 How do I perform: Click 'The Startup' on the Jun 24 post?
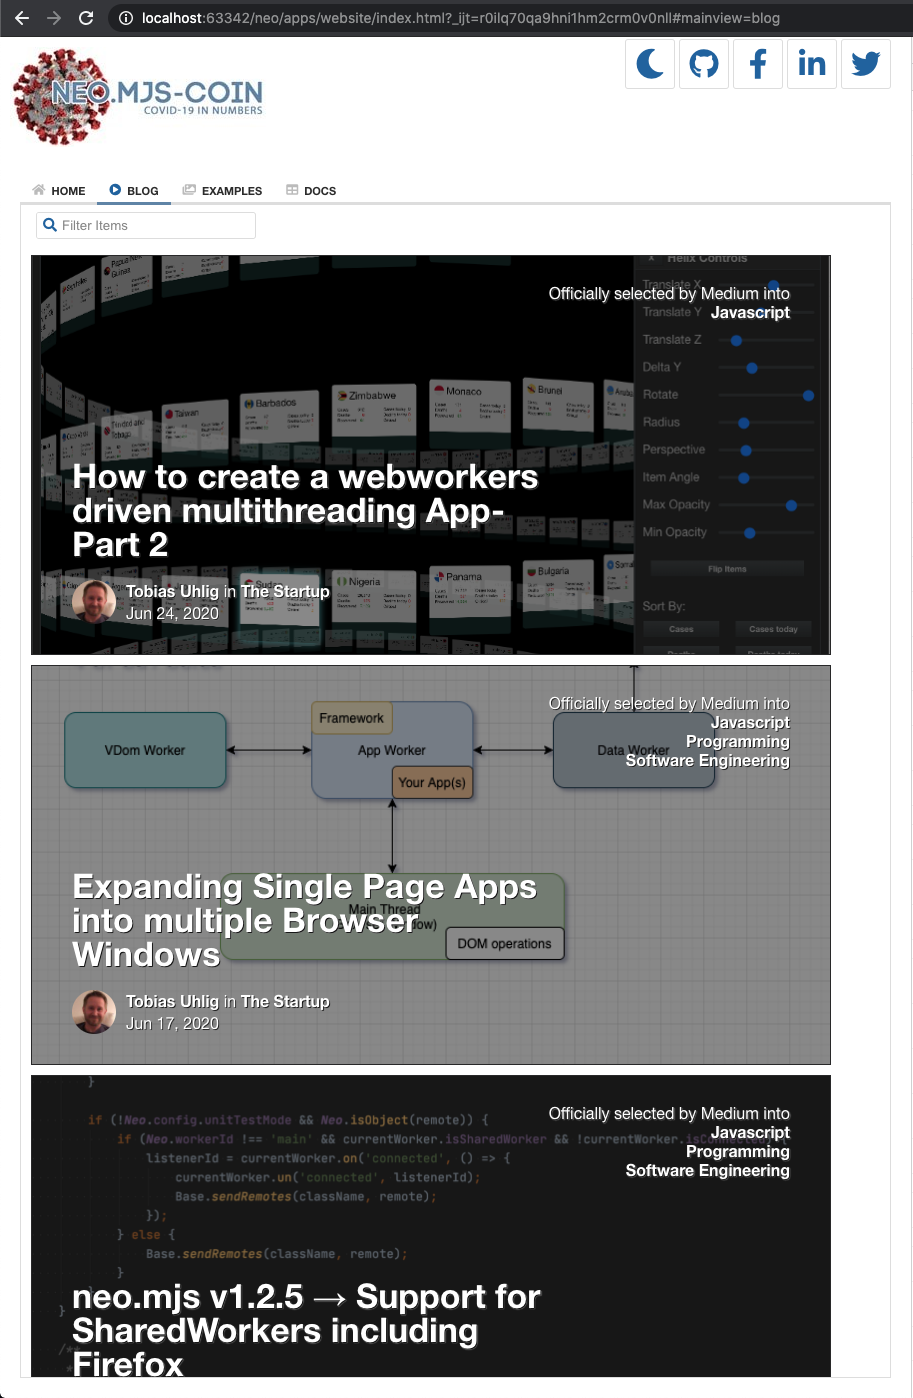285,591
